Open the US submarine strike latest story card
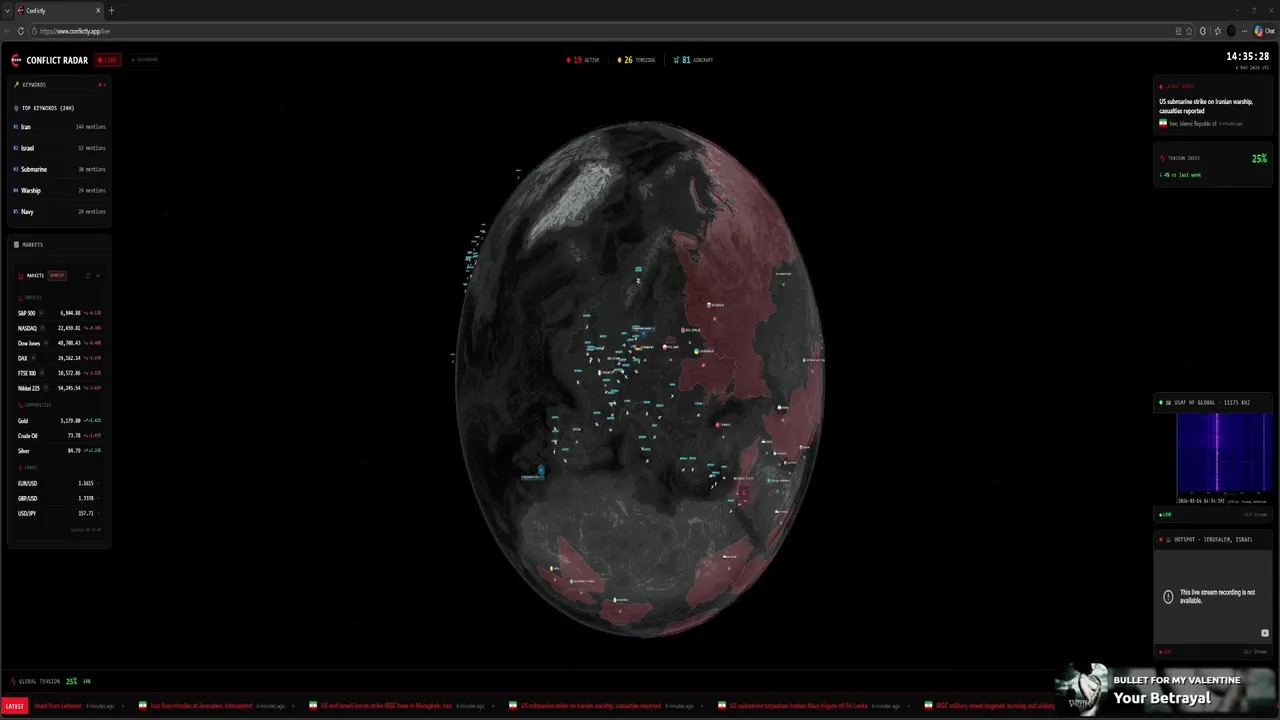 click(x=1212, y=105)
